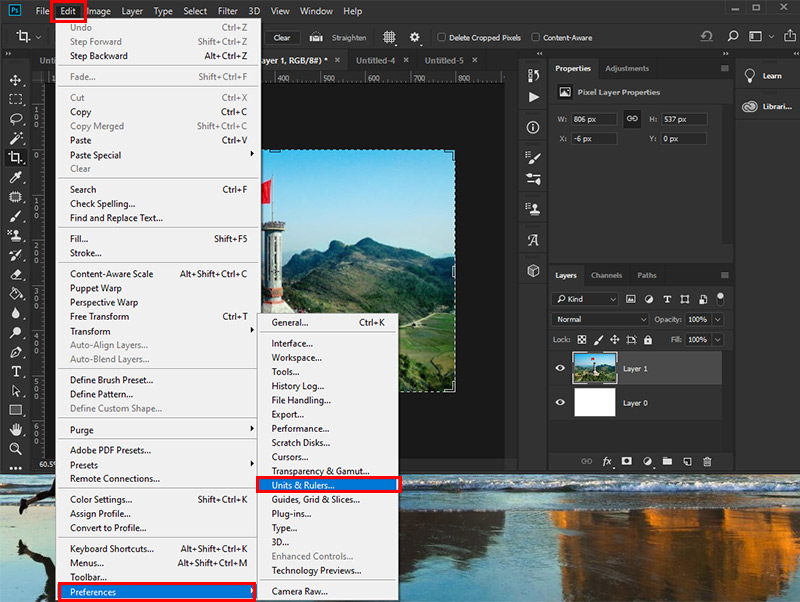Open the search magnifier icon

click(733, 36)
